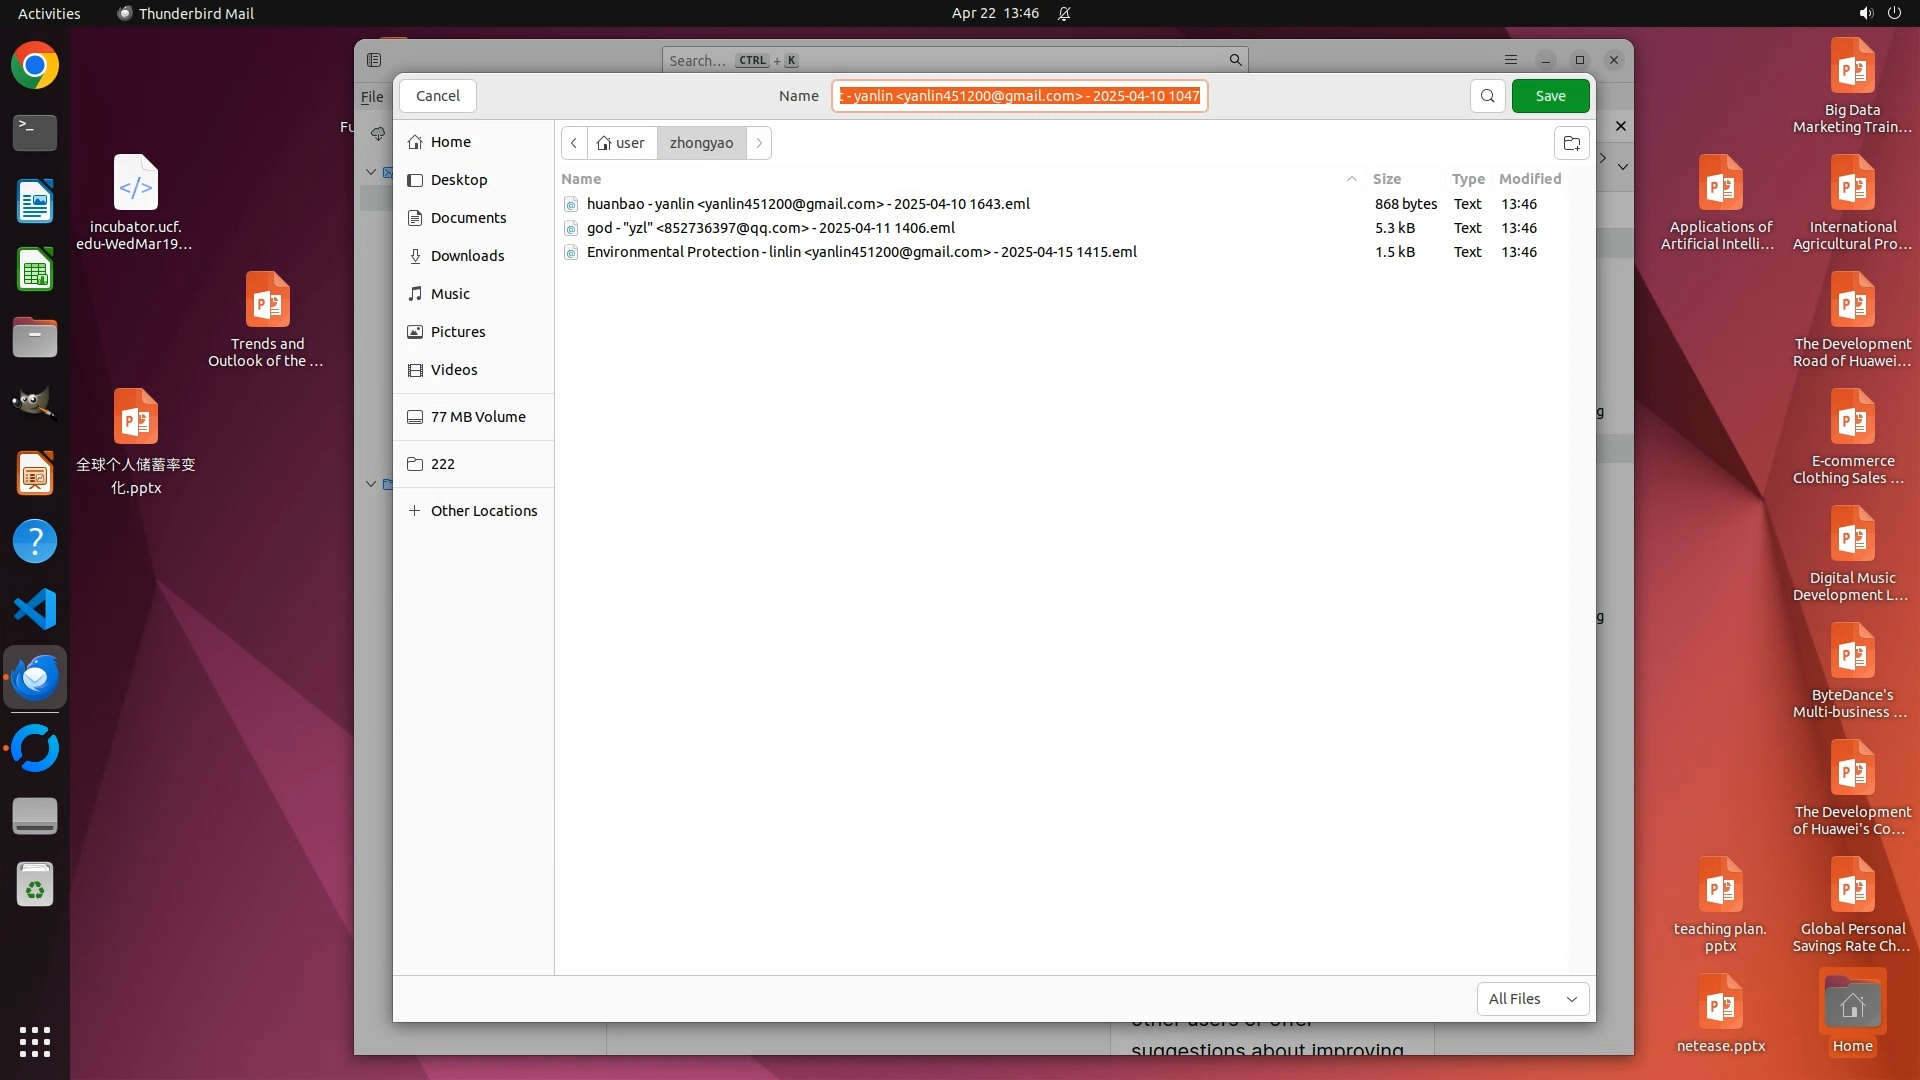Image resolution: width=1920 pixels, height=1080 pixels.
Task: Click the path bar forward arrow
Action: pyautogui.click(x=759, y=143)
